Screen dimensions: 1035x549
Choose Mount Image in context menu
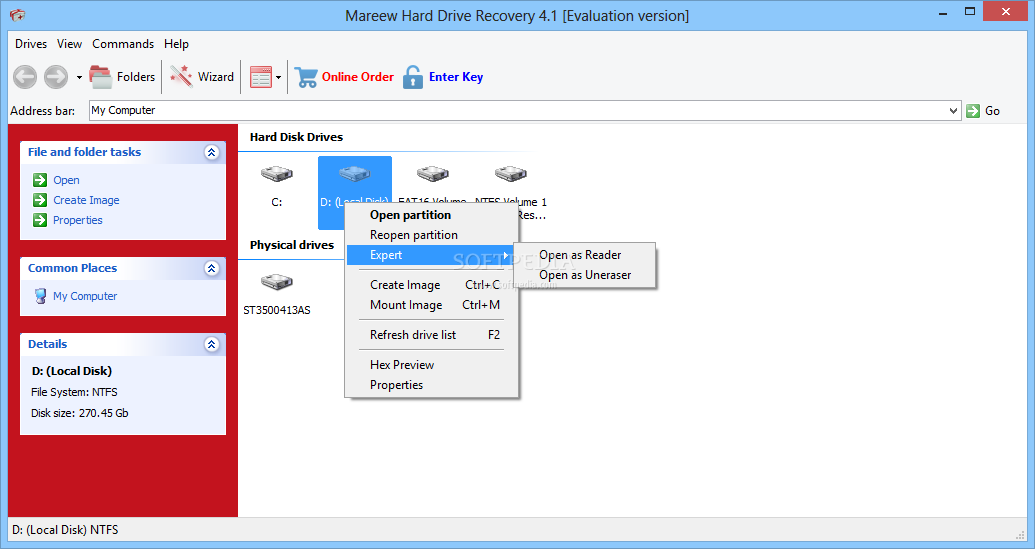(432, 305)
